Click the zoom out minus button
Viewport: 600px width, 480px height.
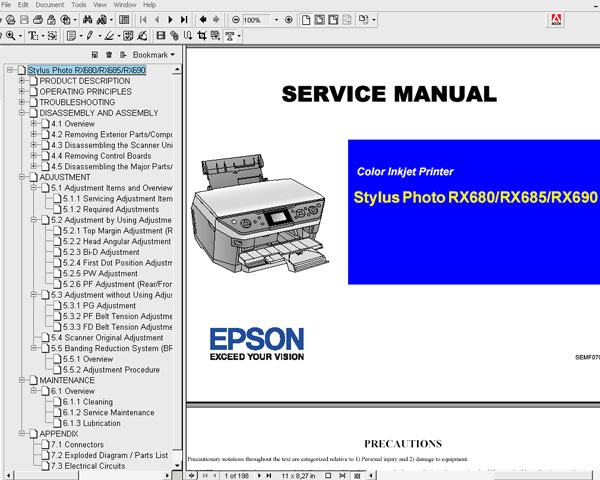(236, 20)
